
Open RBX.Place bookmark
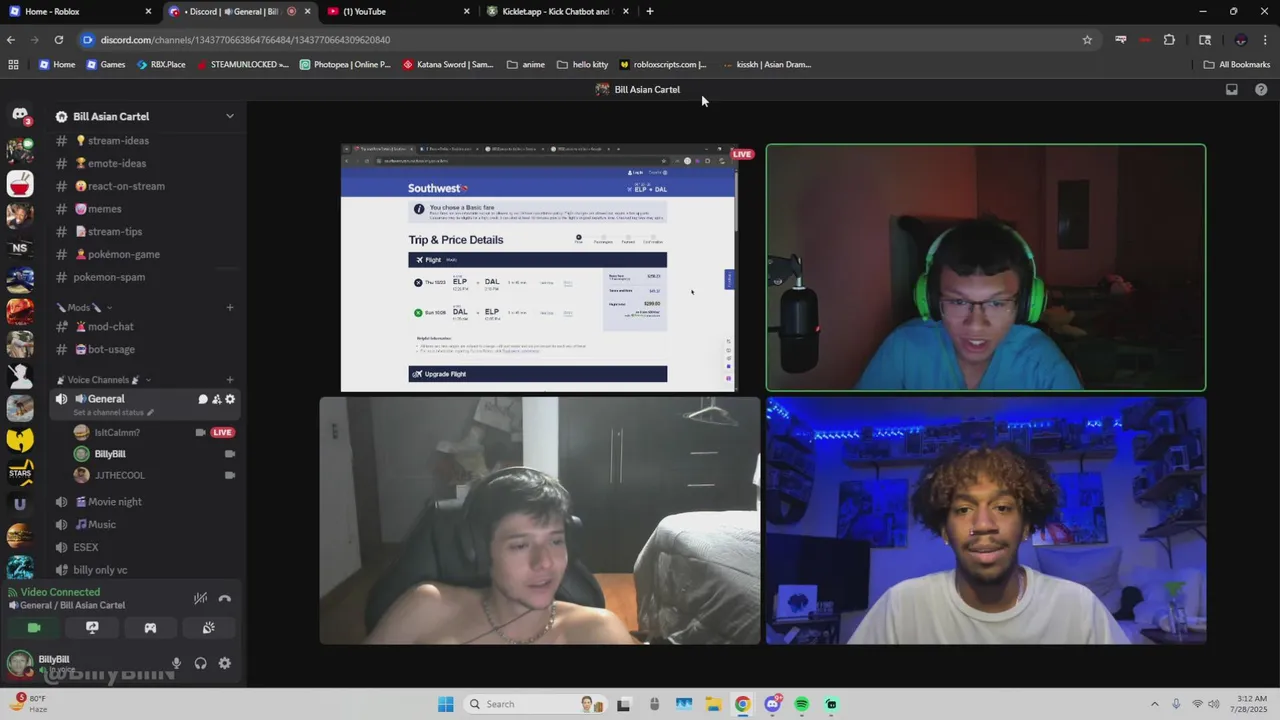click(160, 64)
